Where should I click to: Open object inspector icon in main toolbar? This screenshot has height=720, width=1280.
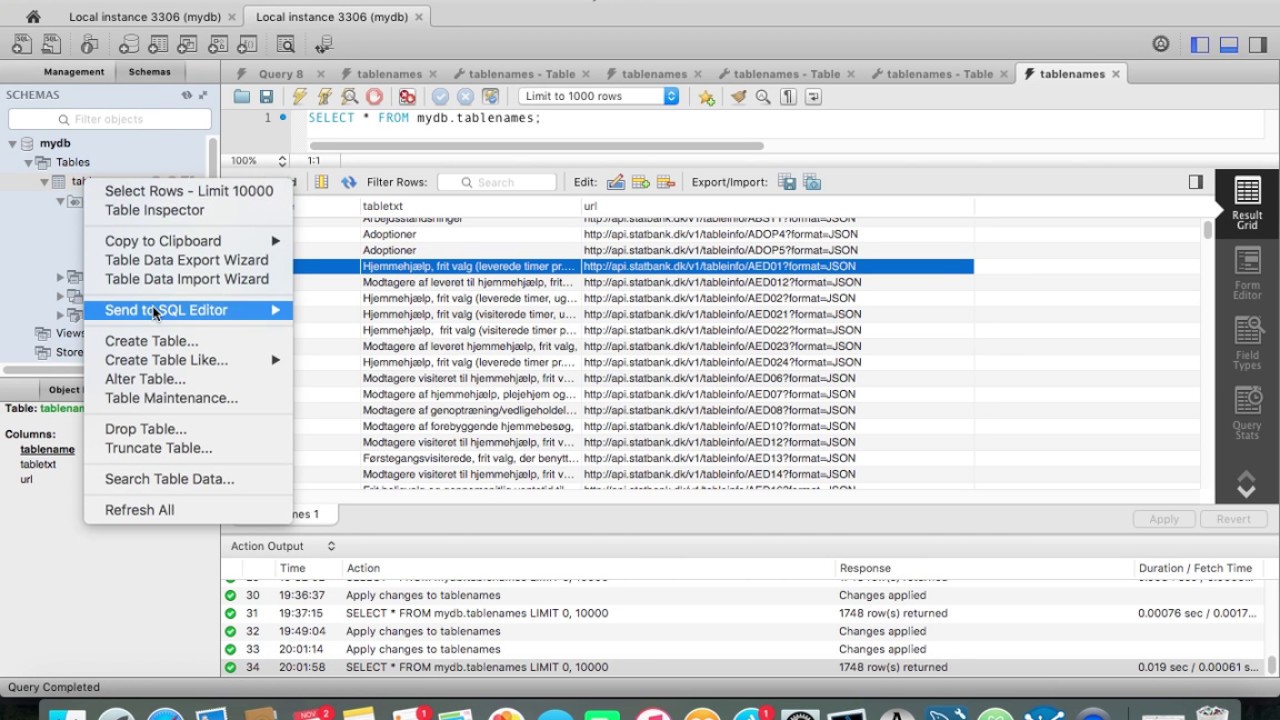[x=90, y=44]
